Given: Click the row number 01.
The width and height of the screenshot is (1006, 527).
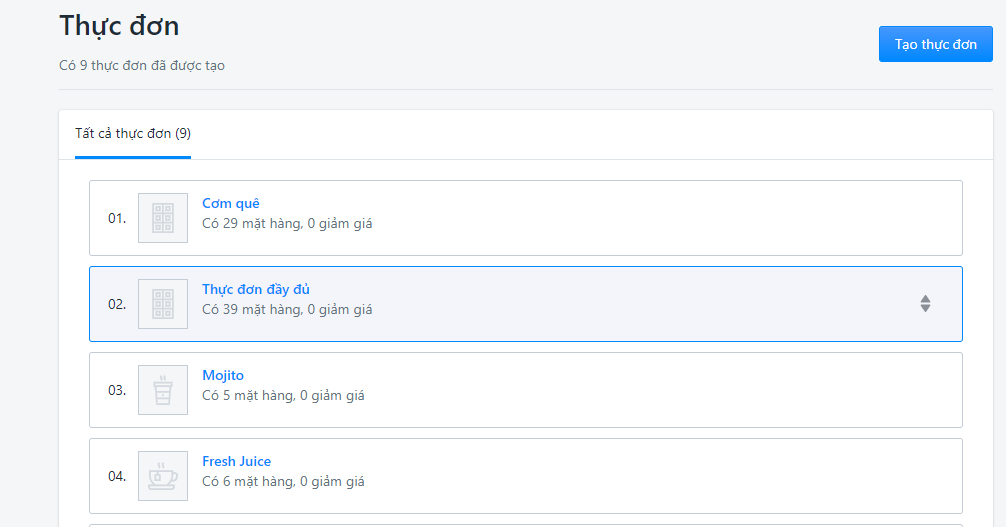Looking at the screenshot, I should (x=117, y=218).
